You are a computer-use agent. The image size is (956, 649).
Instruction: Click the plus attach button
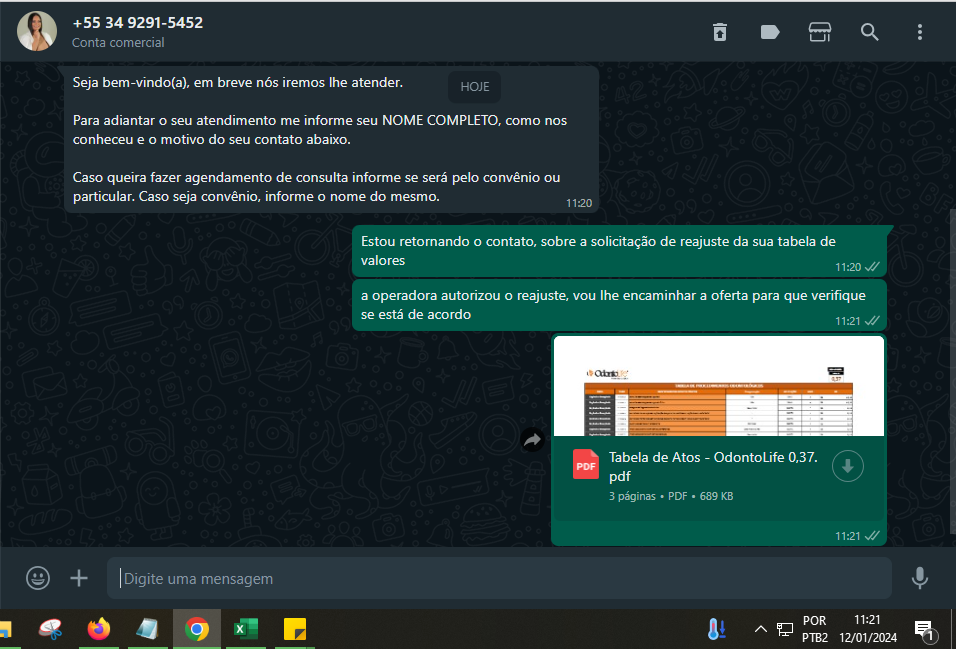pos(79,578)
